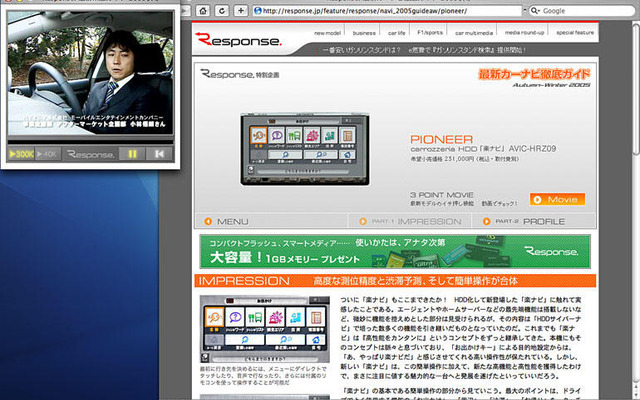Image resolution: width=640 pixels, height=400 pixels.
Task: Open the car life nav item
Action: tap(396, 33)
